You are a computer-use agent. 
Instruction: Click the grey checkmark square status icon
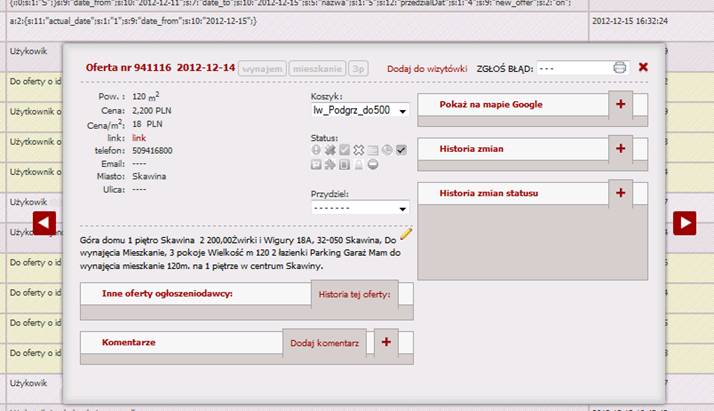[344, 150]
